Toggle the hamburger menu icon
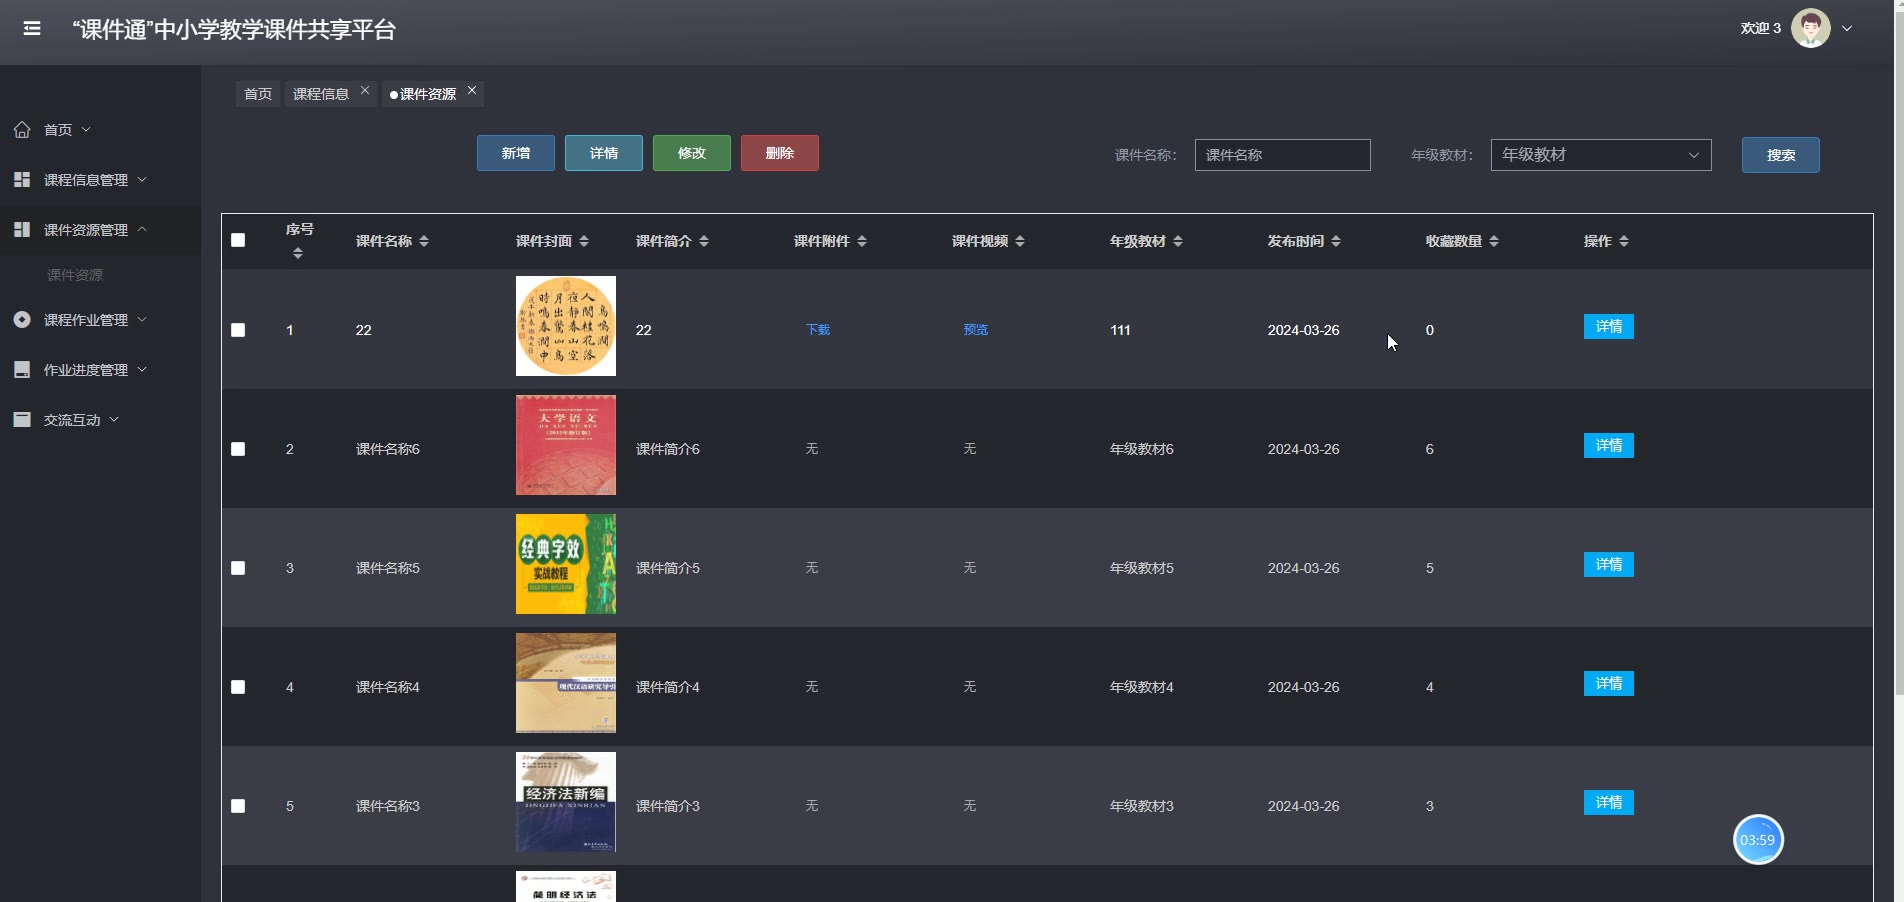 coord(32,28)
